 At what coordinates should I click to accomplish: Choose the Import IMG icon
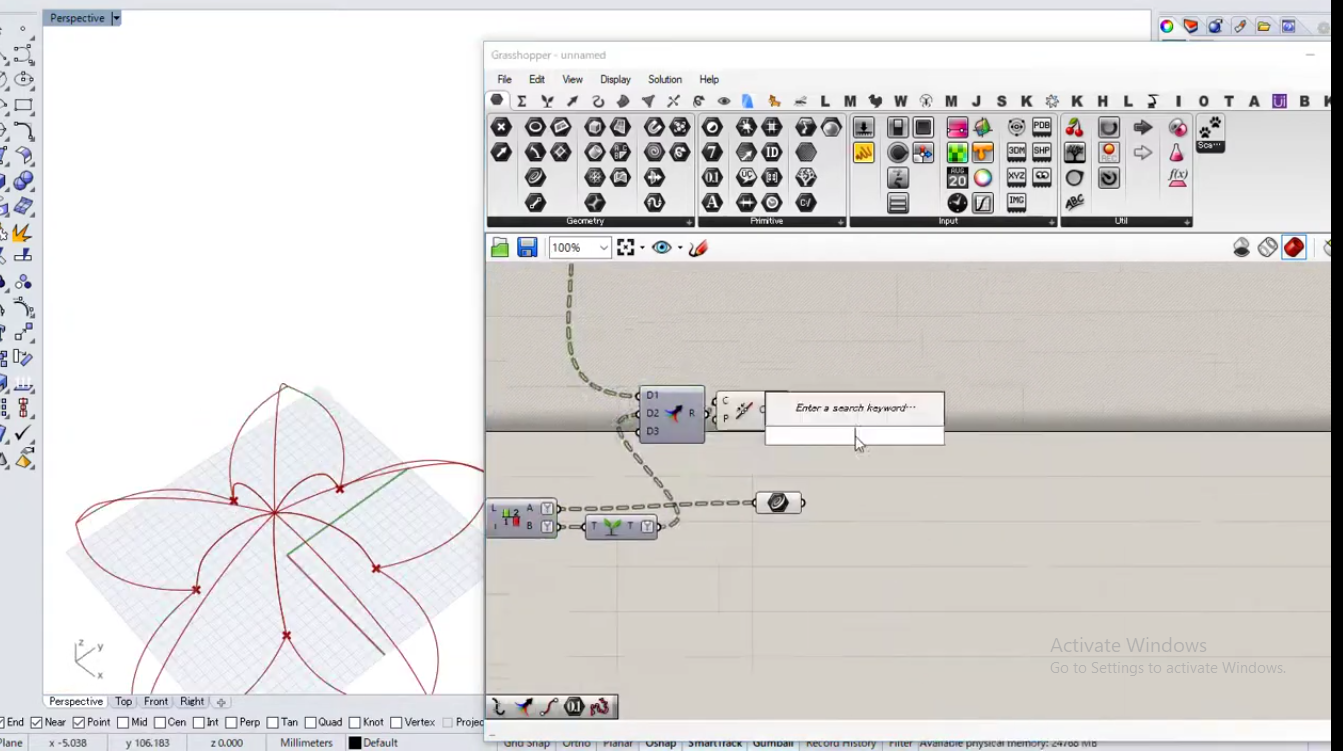point(1016,202)
